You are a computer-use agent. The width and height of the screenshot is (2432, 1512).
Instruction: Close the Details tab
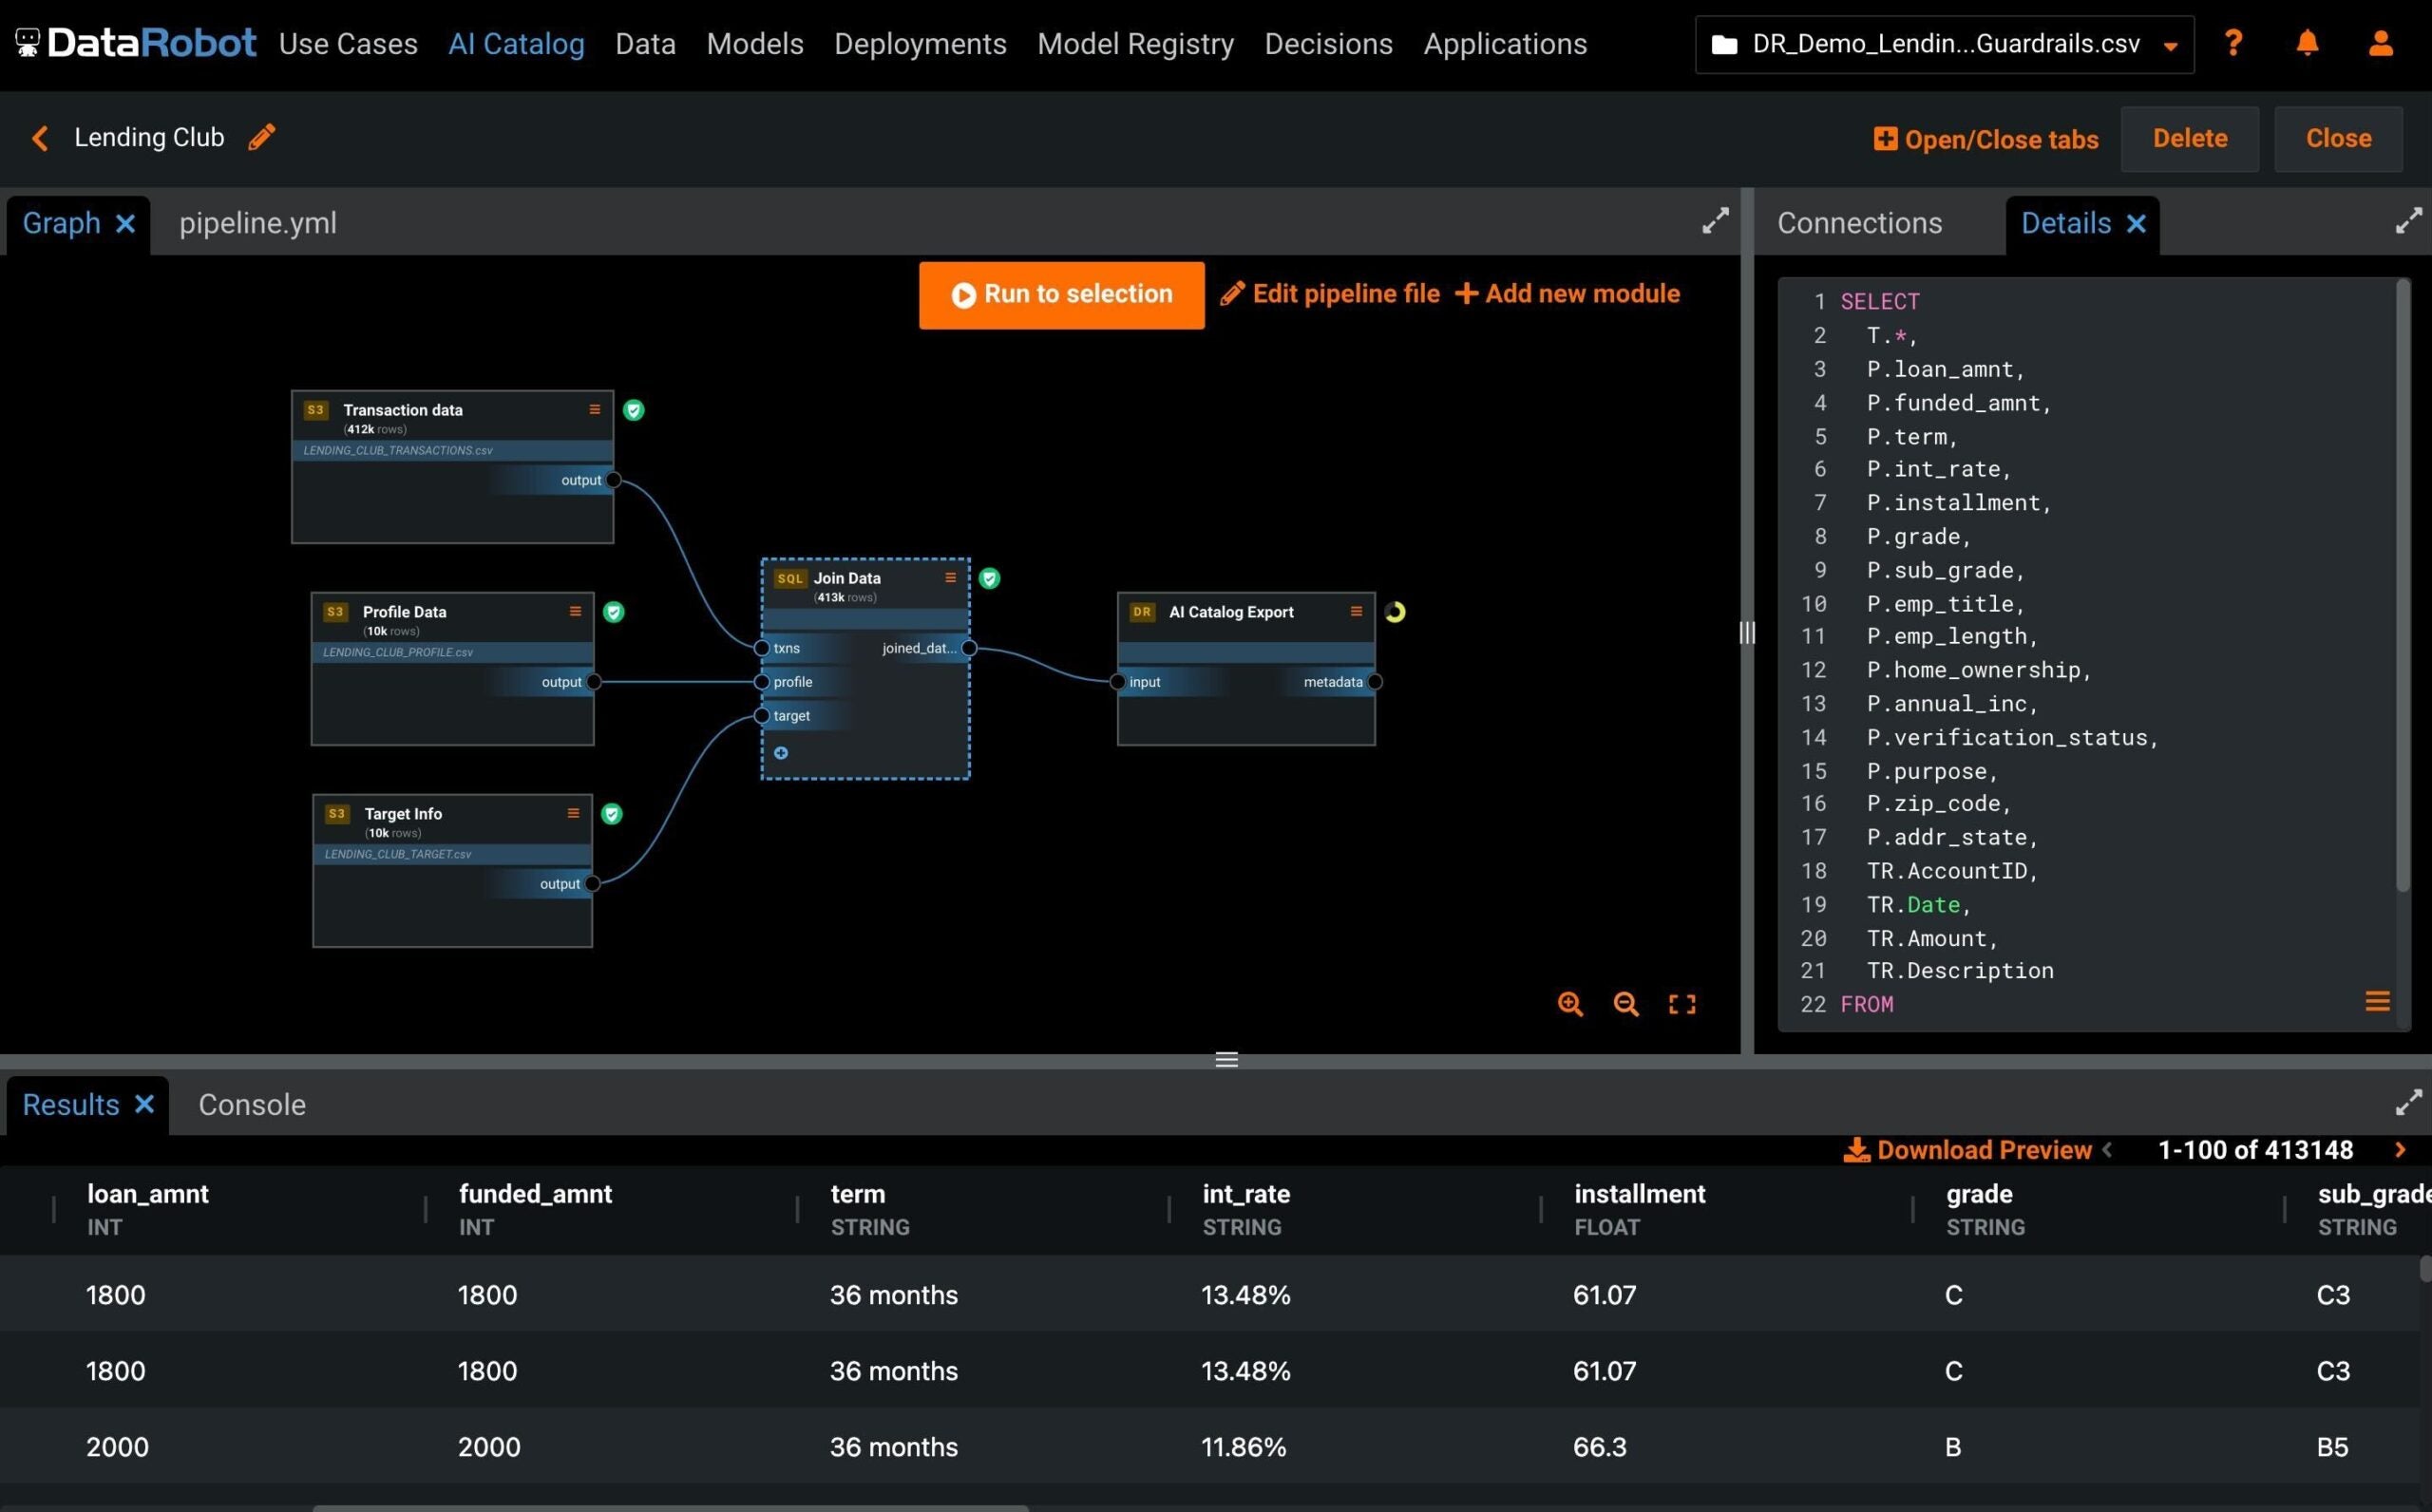click(2136, 223)
